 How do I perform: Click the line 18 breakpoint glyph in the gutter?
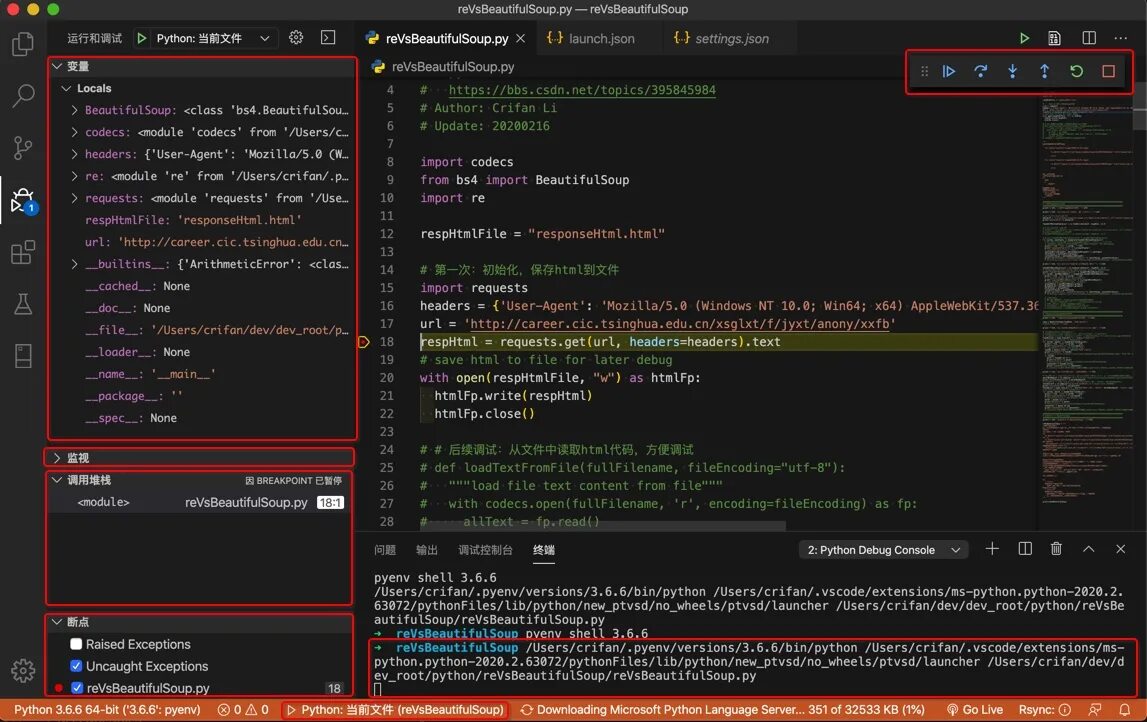click(x=364, y=342)
